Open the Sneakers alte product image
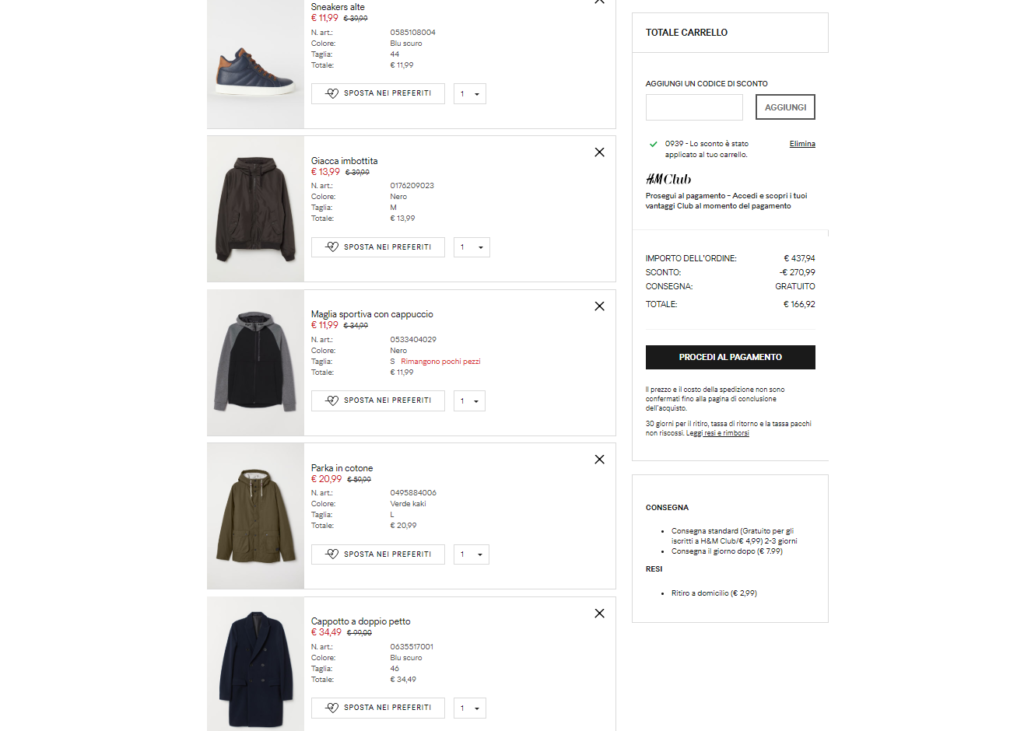This screenshot has height=731, width=1024. [x=255, y=64]
